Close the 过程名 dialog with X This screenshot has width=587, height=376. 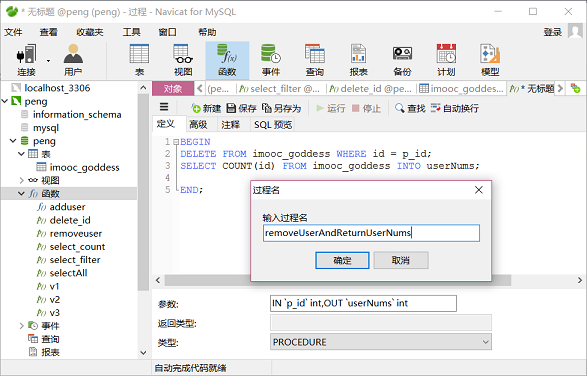[x=478, y=190]
